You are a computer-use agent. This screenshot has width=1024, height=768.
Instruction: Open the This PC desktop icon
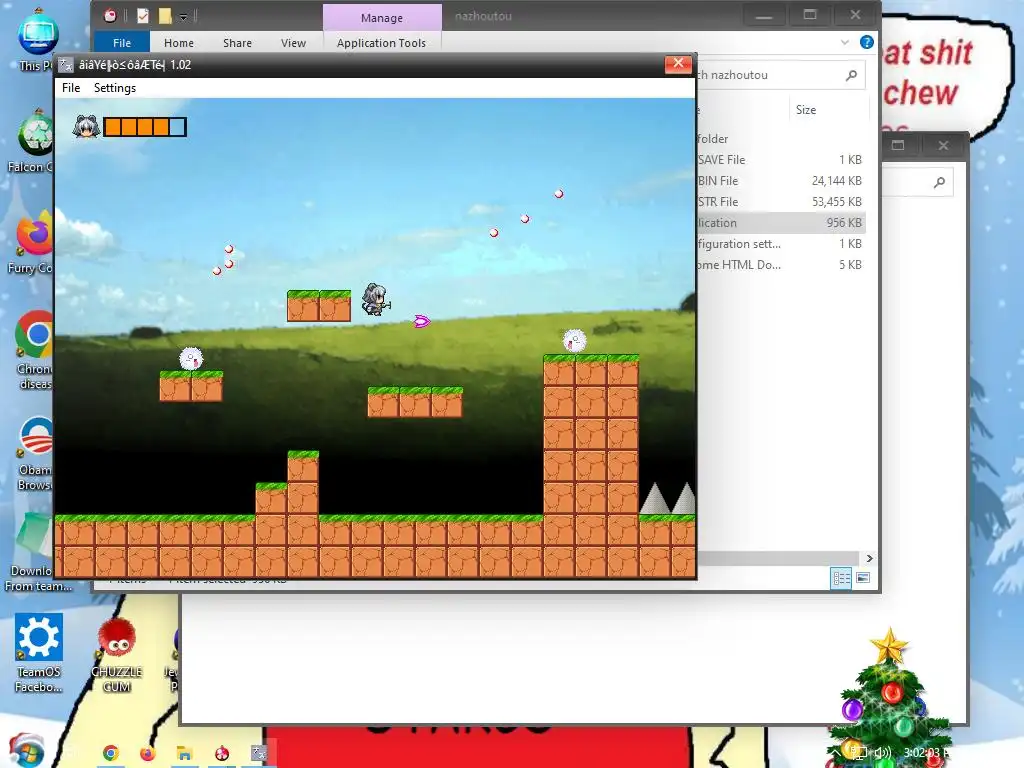point(37,40)
